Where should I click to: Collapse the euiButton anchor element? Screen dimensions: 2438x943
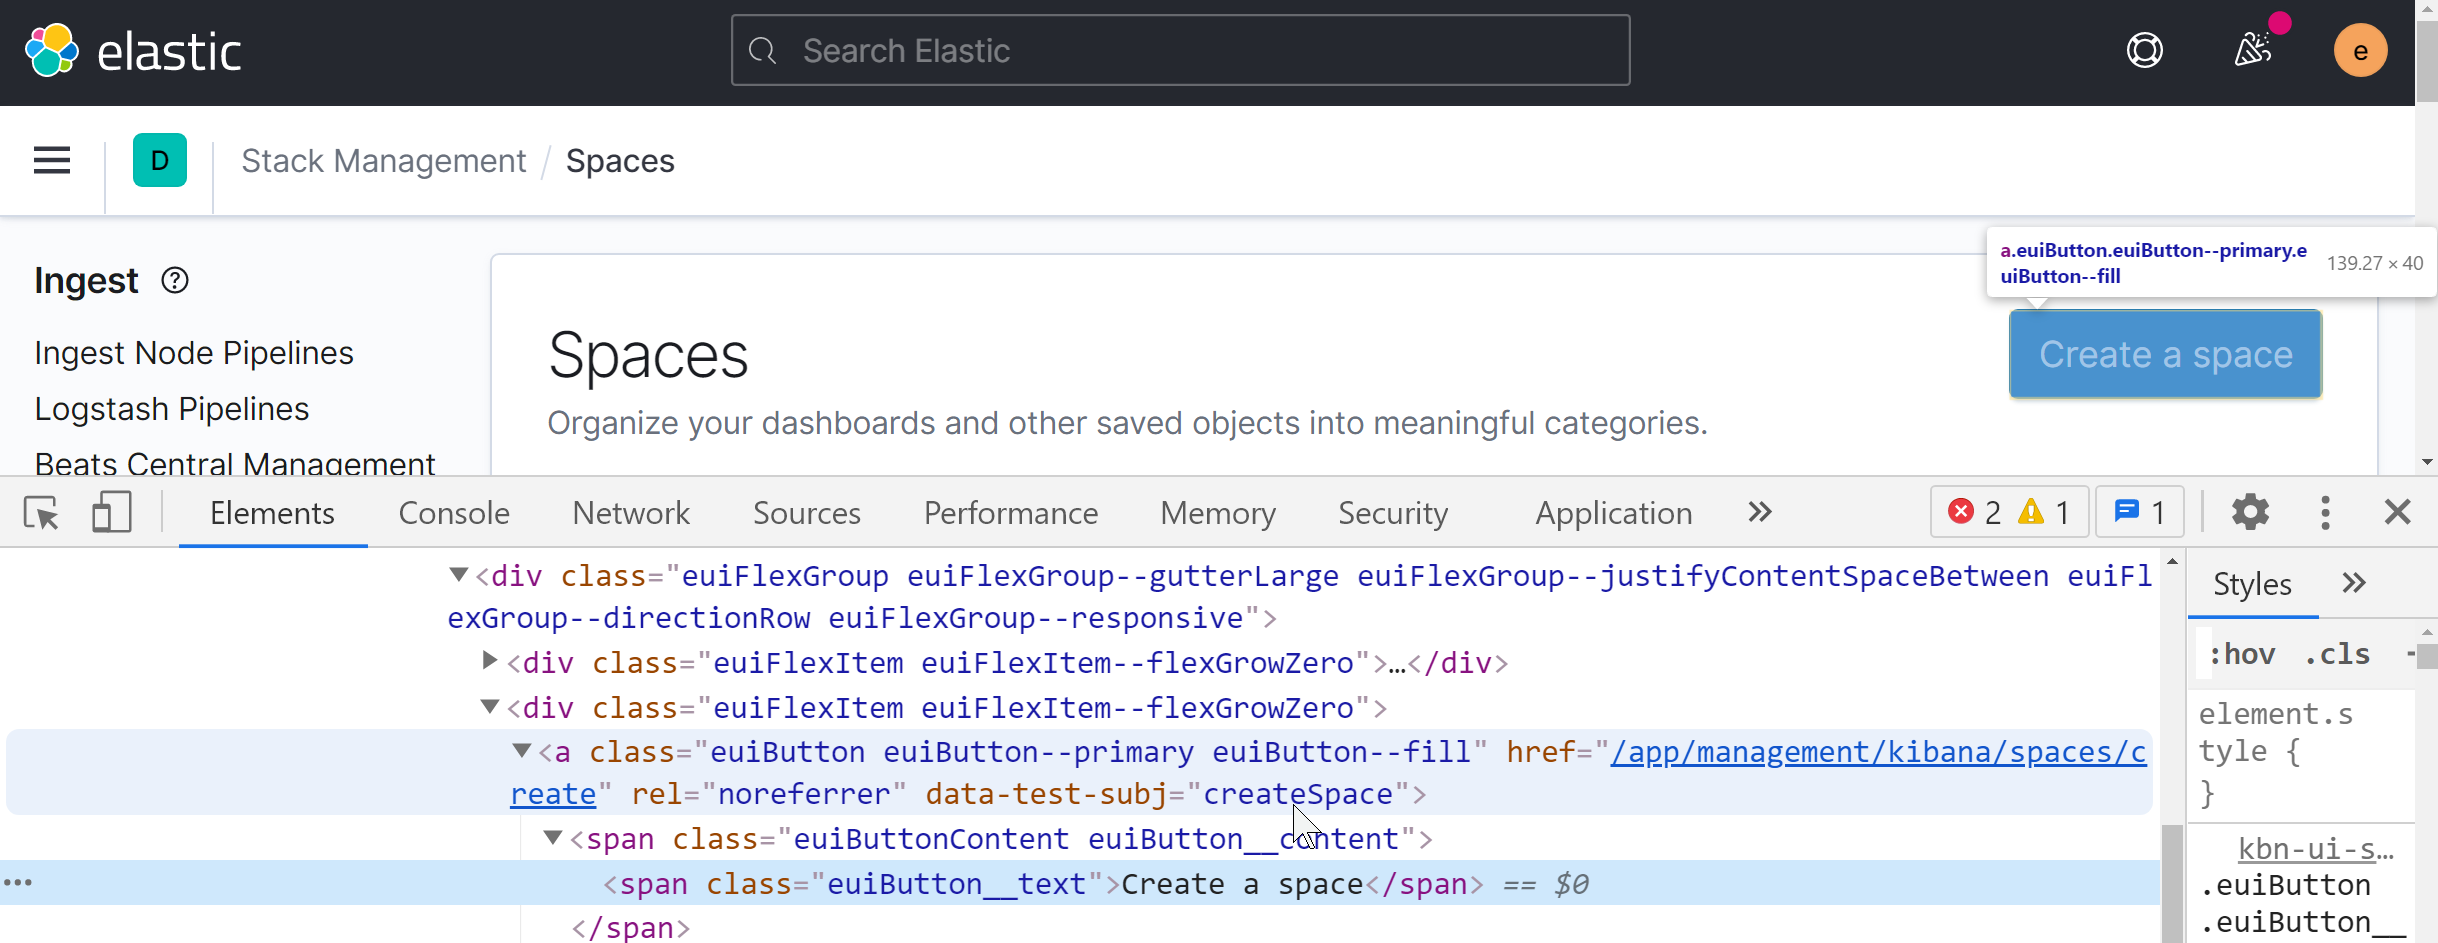point(523,752)
